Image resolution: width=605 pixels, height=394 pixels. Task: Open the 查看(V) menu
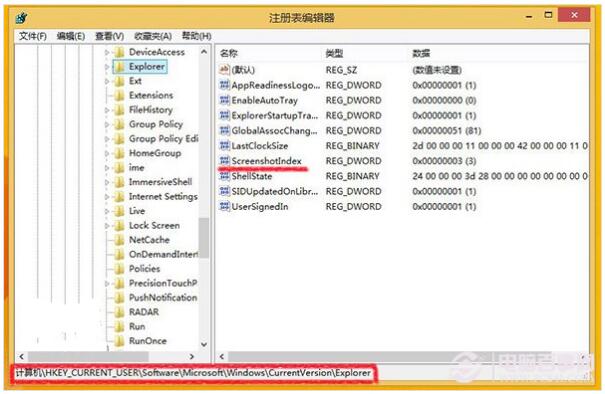pyautogui.click(x=110, y=36)
